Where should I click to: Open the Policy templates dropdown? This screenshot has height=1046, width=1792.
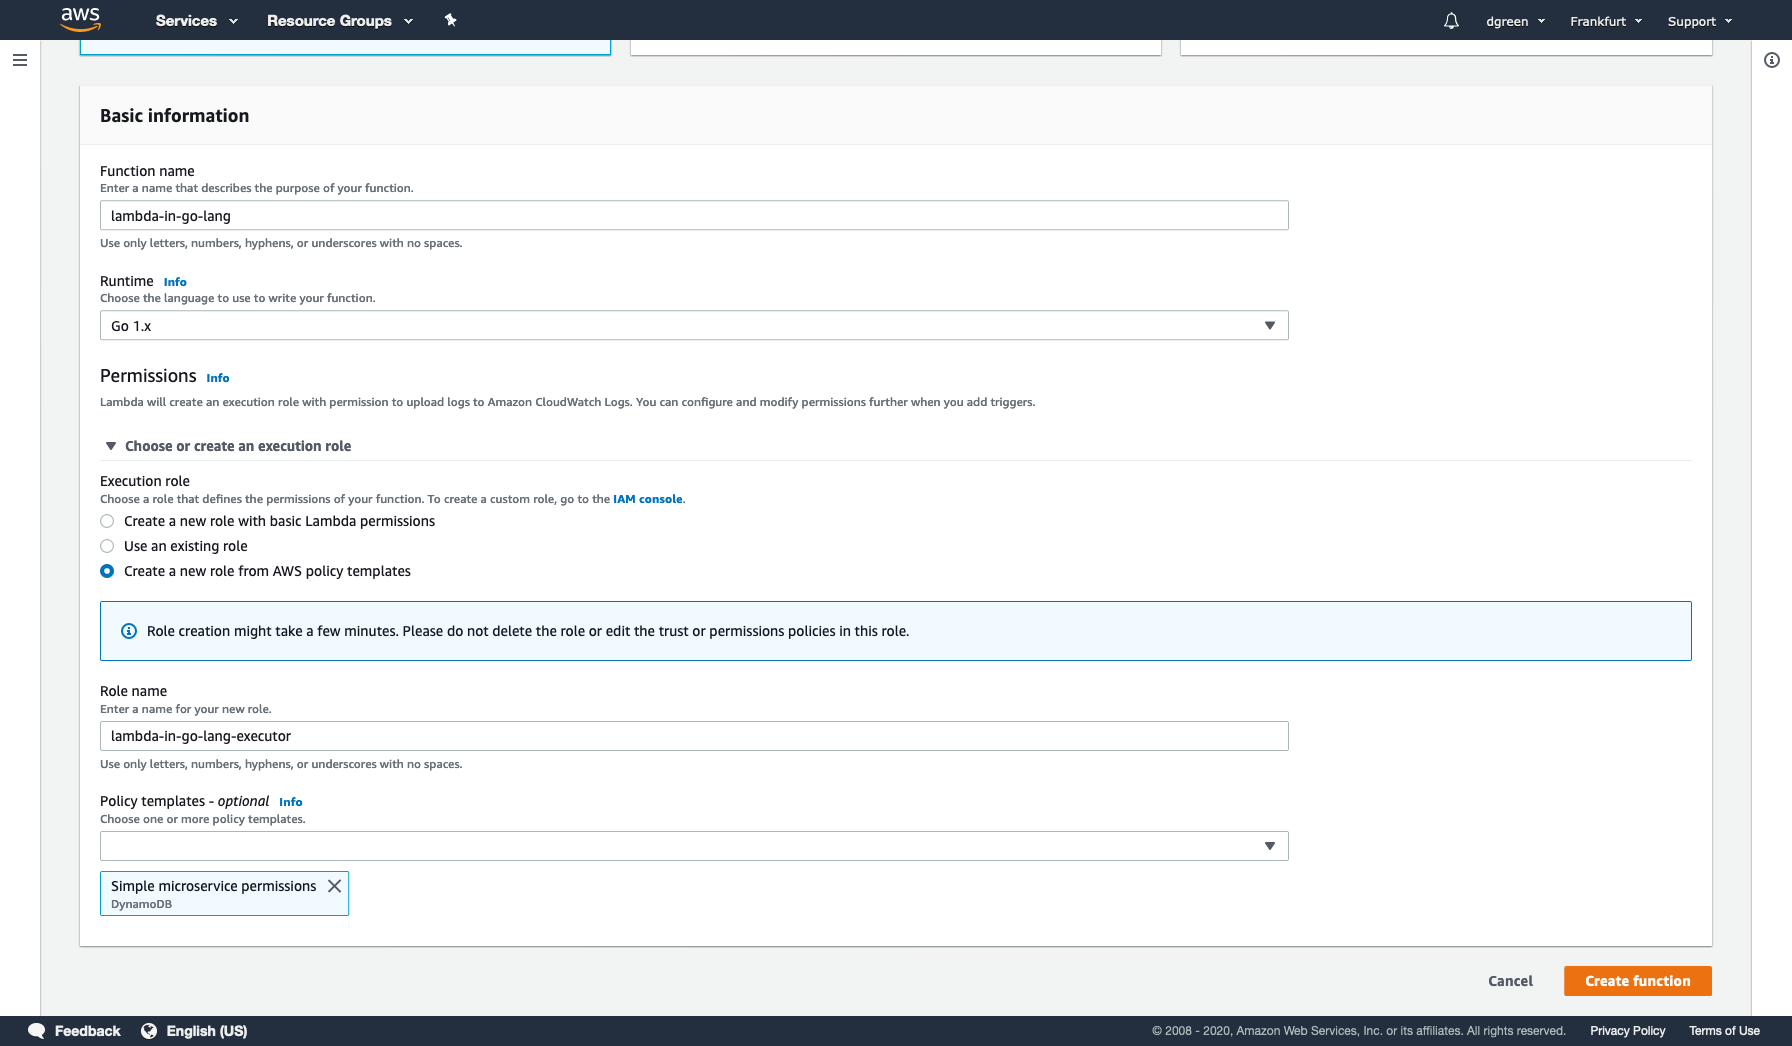pyautogui.click(x=694, y=846)
